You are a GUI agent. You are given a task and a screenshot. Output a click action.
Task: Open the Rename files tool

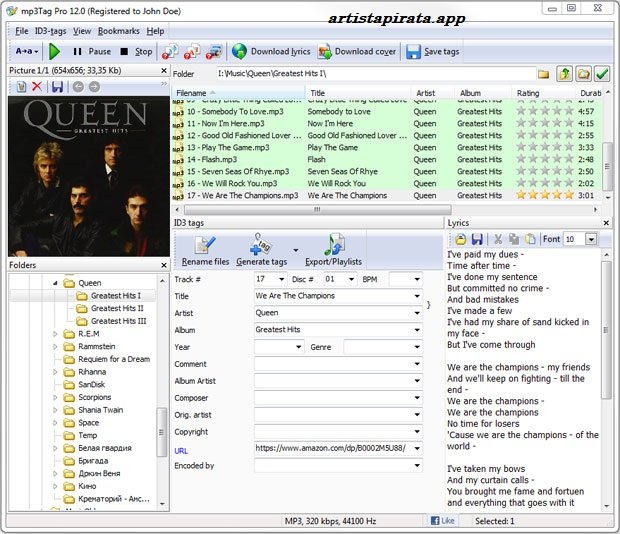(205, 251)
